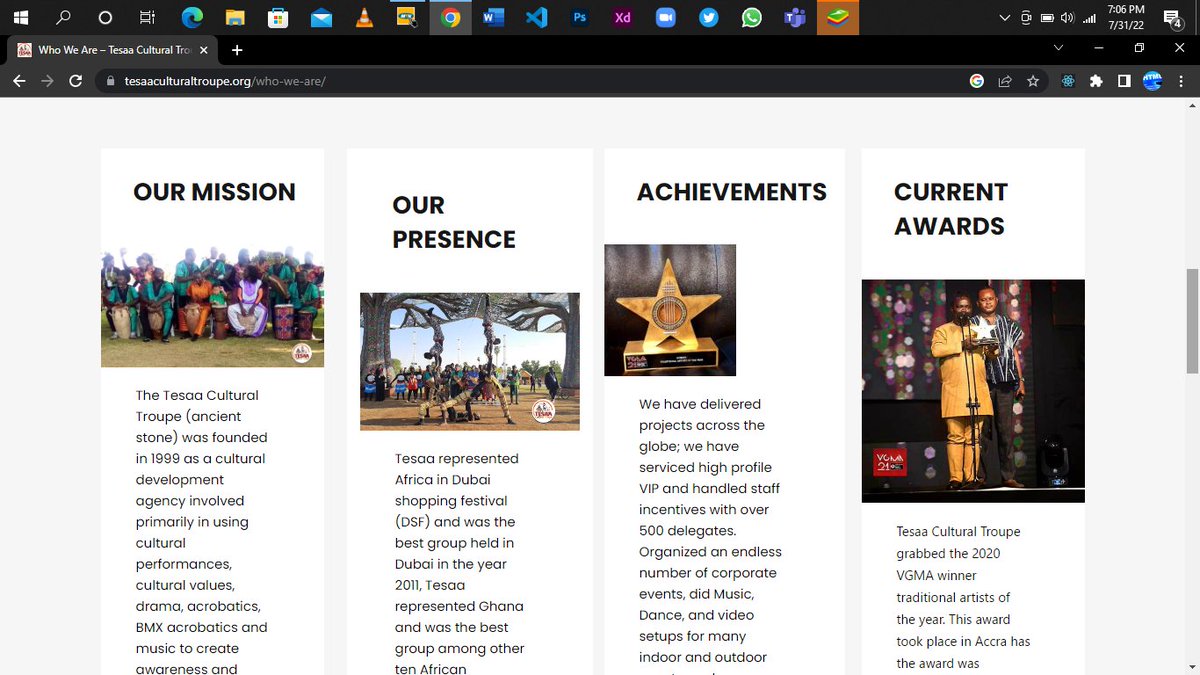Open Visual Studio Code from the taskbar
The width and height of the screenshot is (1200, 675).
[x=537, y=17]
